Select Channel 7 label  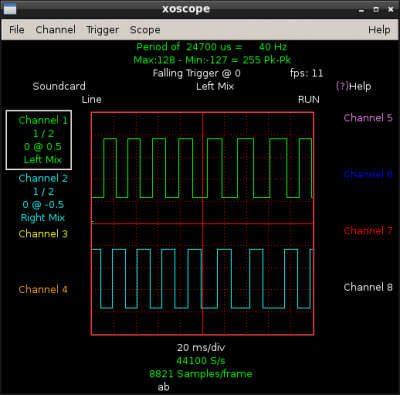coord(368,231)
